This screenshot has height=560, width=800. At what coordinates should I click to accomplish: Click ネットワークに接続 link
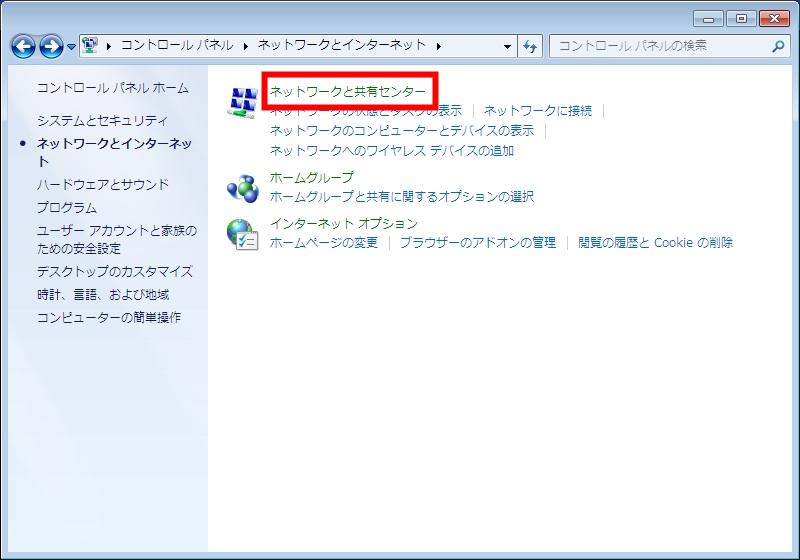[538, 111]
